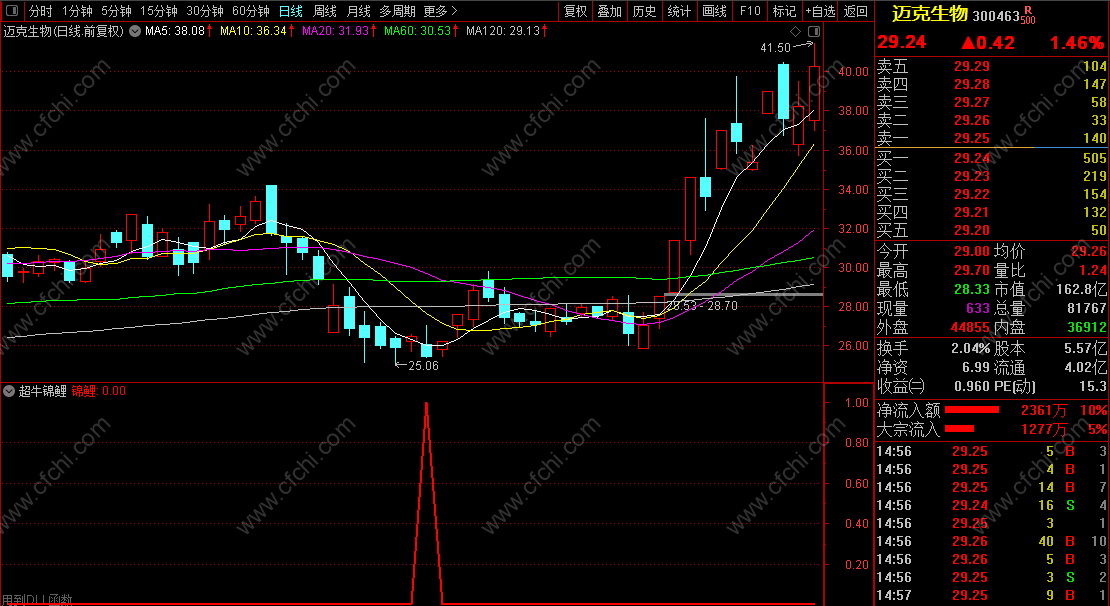Switch to 月线 monthly chart
Viewport: 1110px width, 606px height.
click(359, 11)
